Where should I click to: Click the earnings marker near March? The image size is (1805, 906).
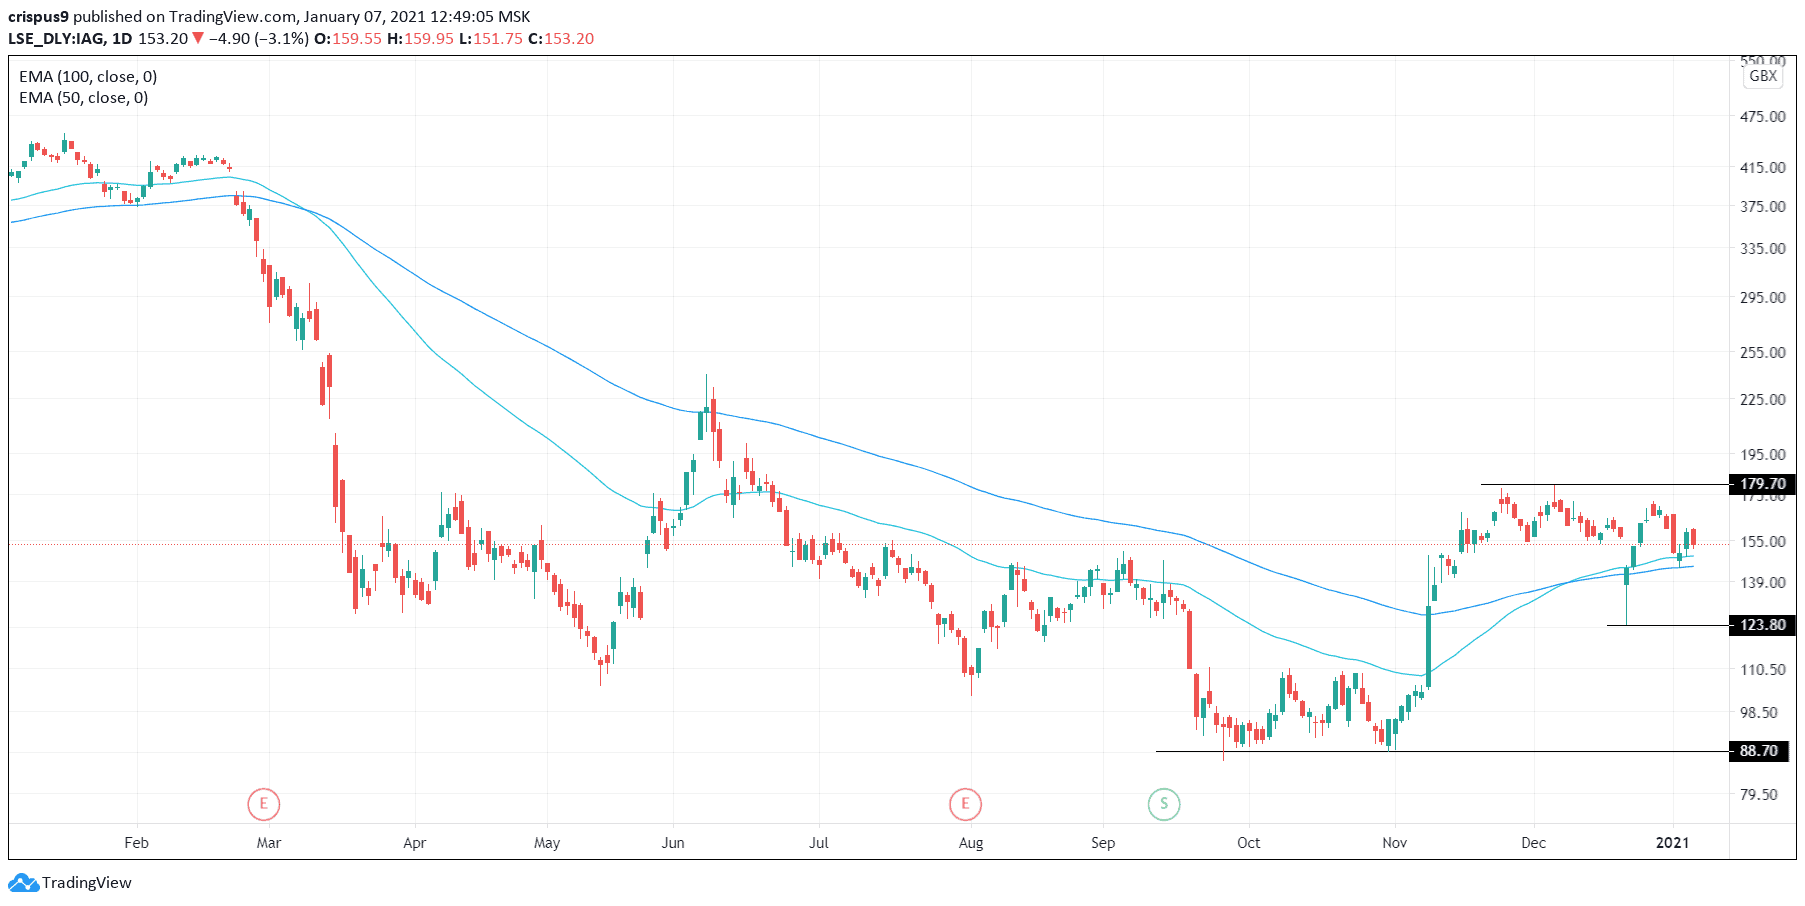pos(263,803)
